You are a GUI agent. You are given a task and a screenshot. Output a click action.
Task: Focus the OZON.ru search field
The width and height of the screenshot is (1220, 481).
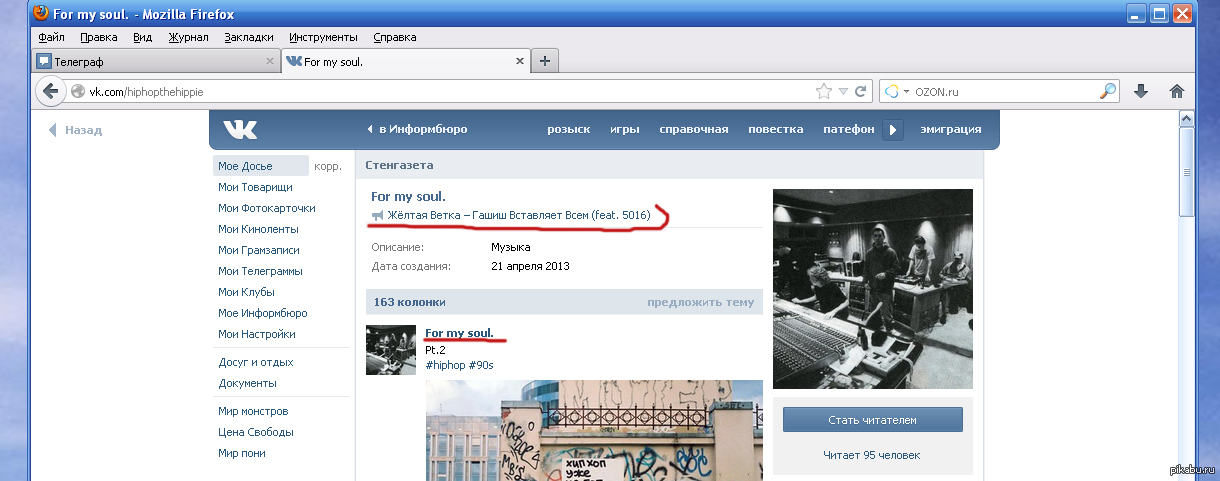1005,91
